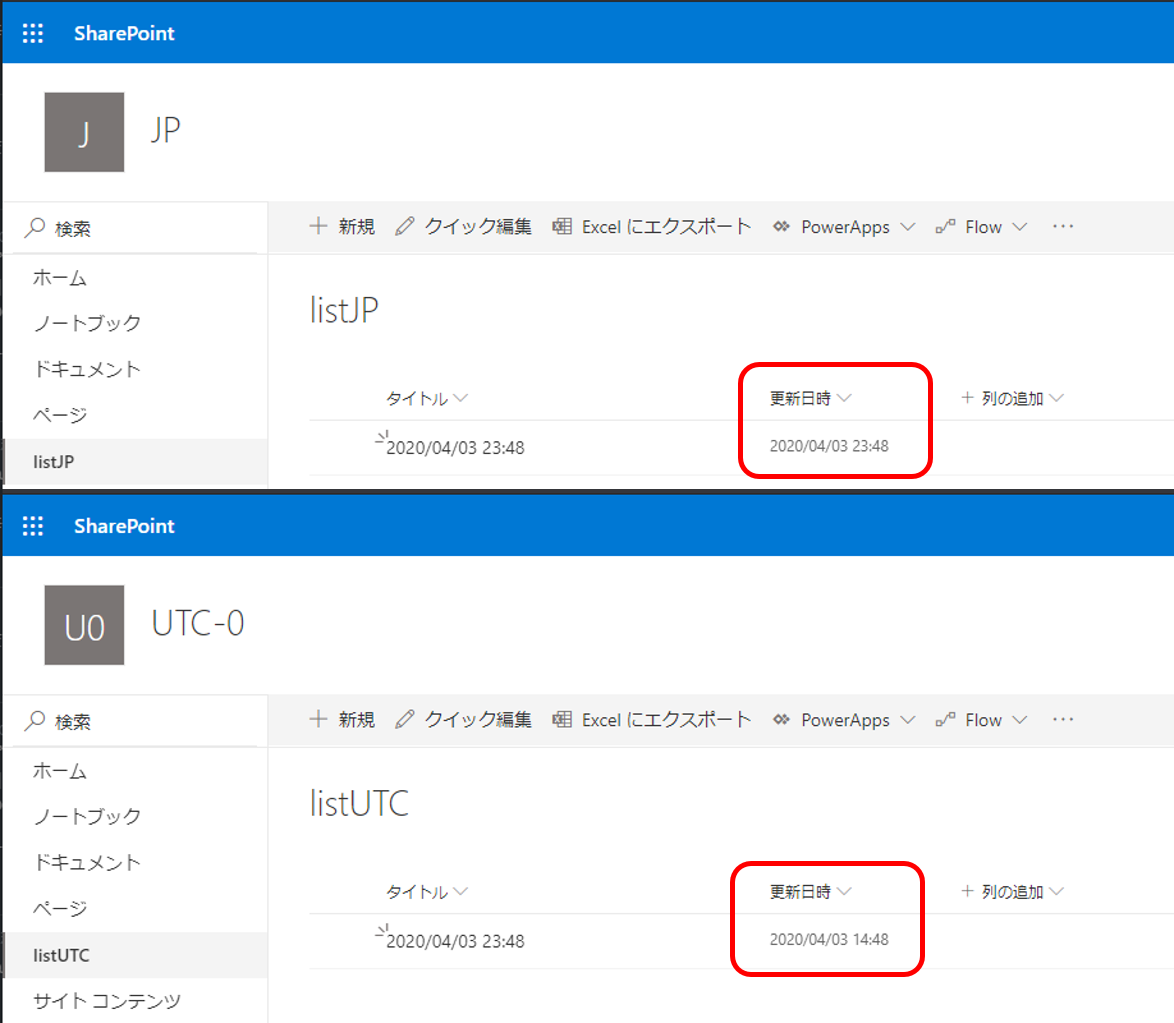Viewport: 1174px width, 1023px height.
Task: Open ノートブック in UTC-0 site navigation
Action: pyautogui.click(x=87, y=816)
